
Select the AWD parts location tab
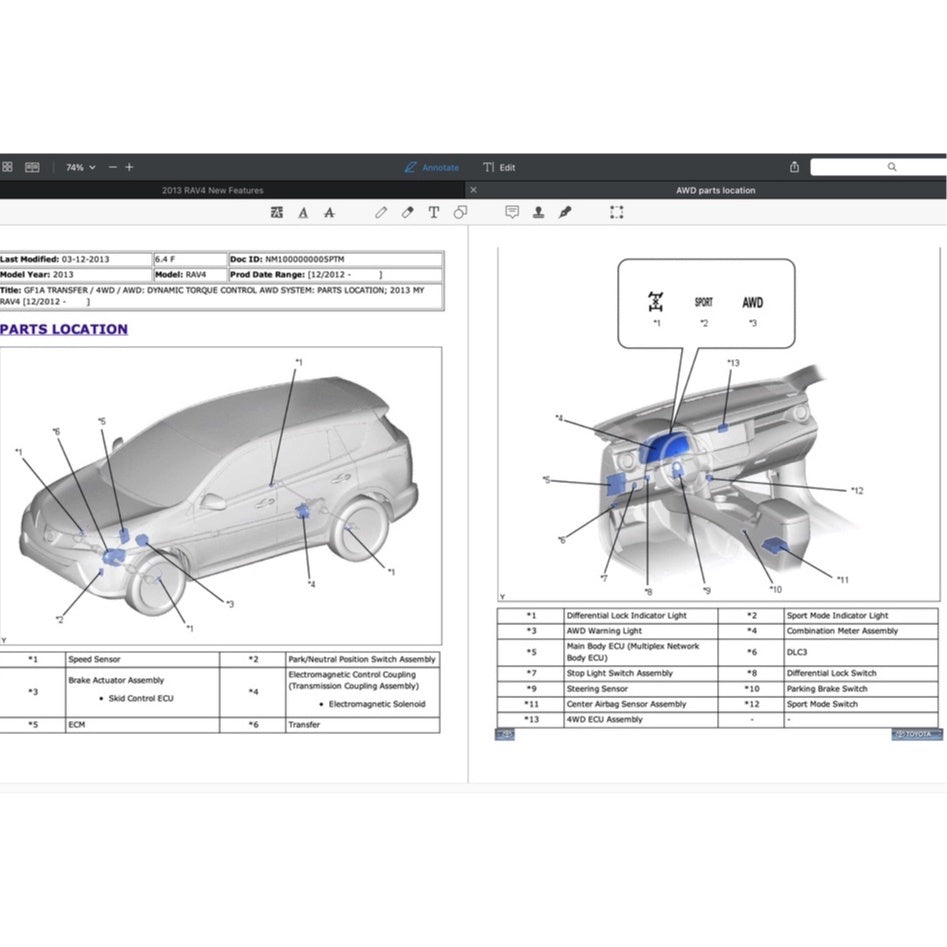coord(715,190)
